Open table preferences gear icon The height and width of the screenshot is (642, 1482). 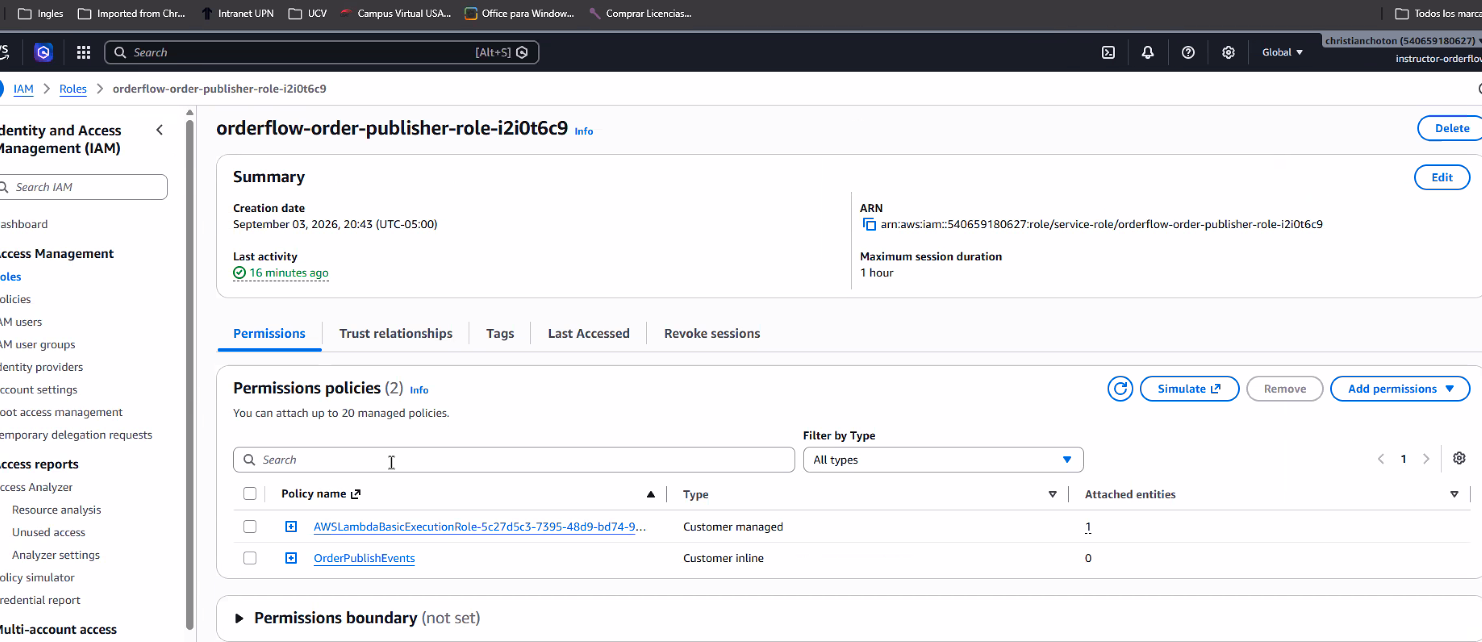[x=1460, y=459]
